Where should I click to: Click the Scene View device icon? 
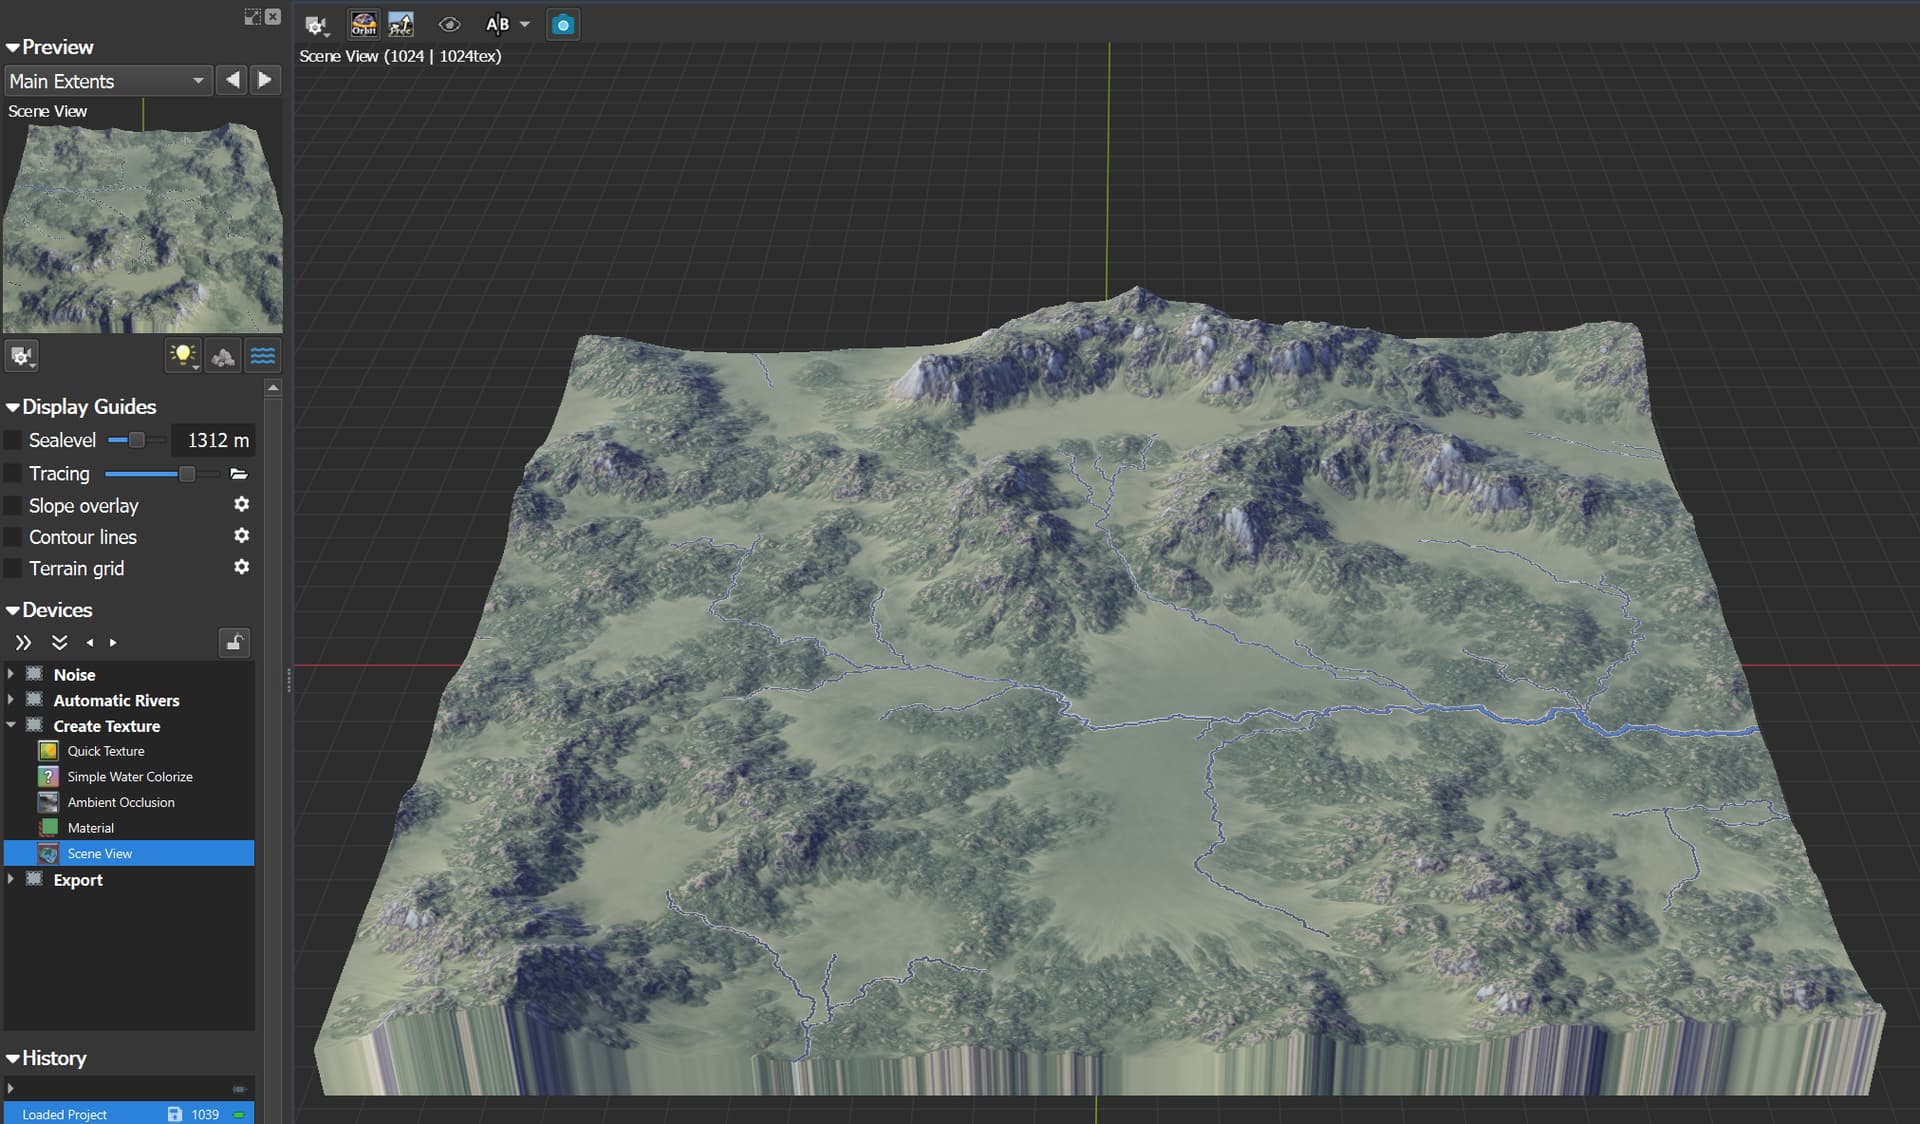48,853
